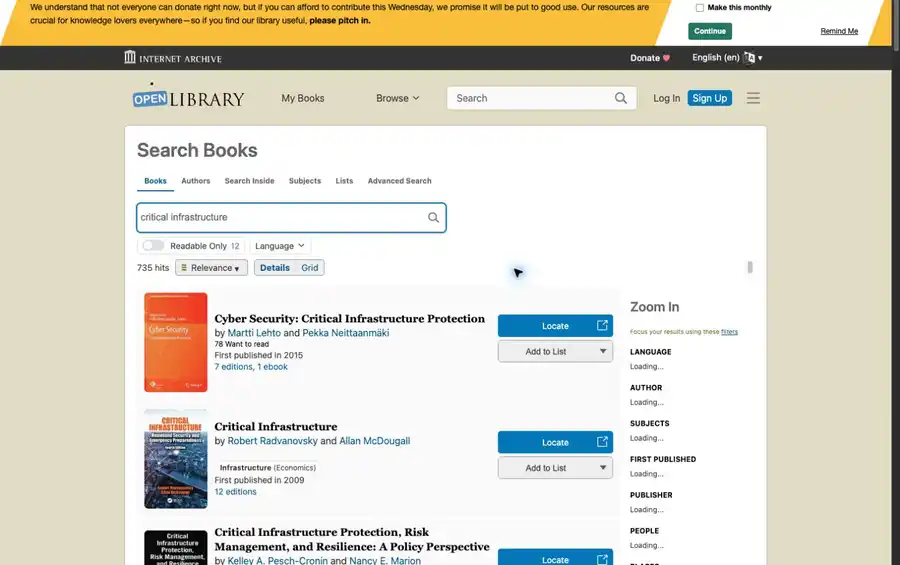Switch to Grid view
Screen dimensions: 900x565
[x=309, y=268]
